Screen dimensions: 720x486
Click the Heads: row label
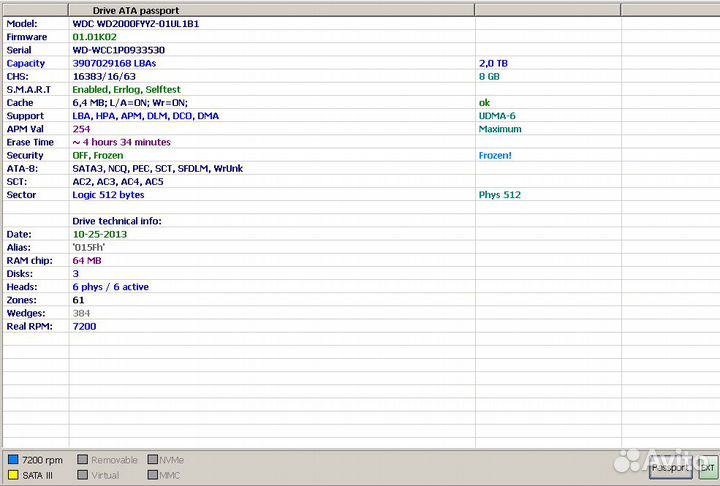(22, 287)
